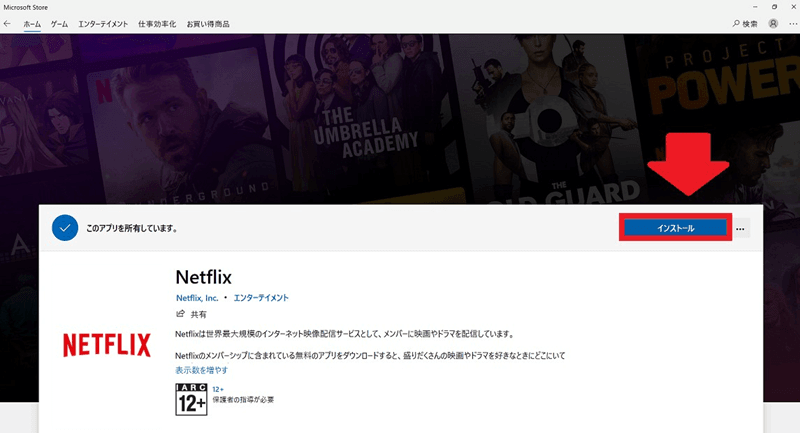Open the ホーム tab
Image resolution: width=800 pixels, height=433 pixels.
coord(32,24)
